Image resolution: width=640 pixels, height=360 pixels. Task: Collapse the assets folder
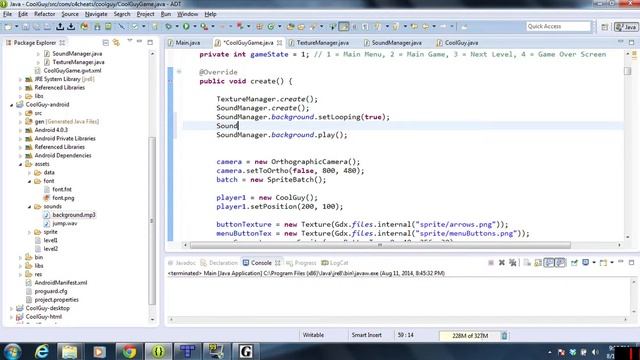[20, 164]
